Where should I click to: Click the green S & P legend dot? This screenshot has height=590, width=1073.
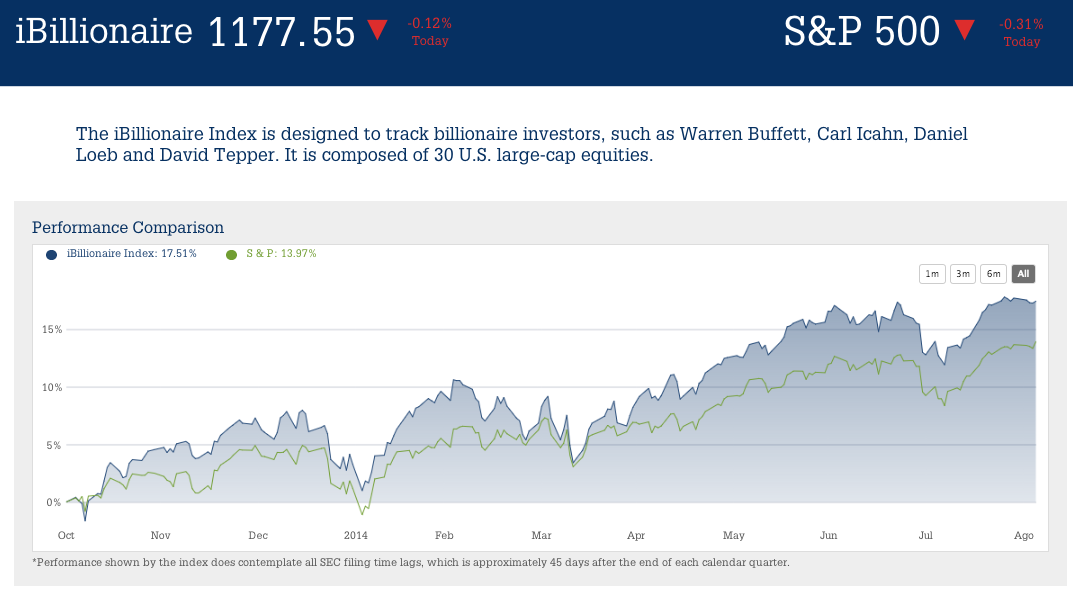pyautogui.click(x=232, y=254)
